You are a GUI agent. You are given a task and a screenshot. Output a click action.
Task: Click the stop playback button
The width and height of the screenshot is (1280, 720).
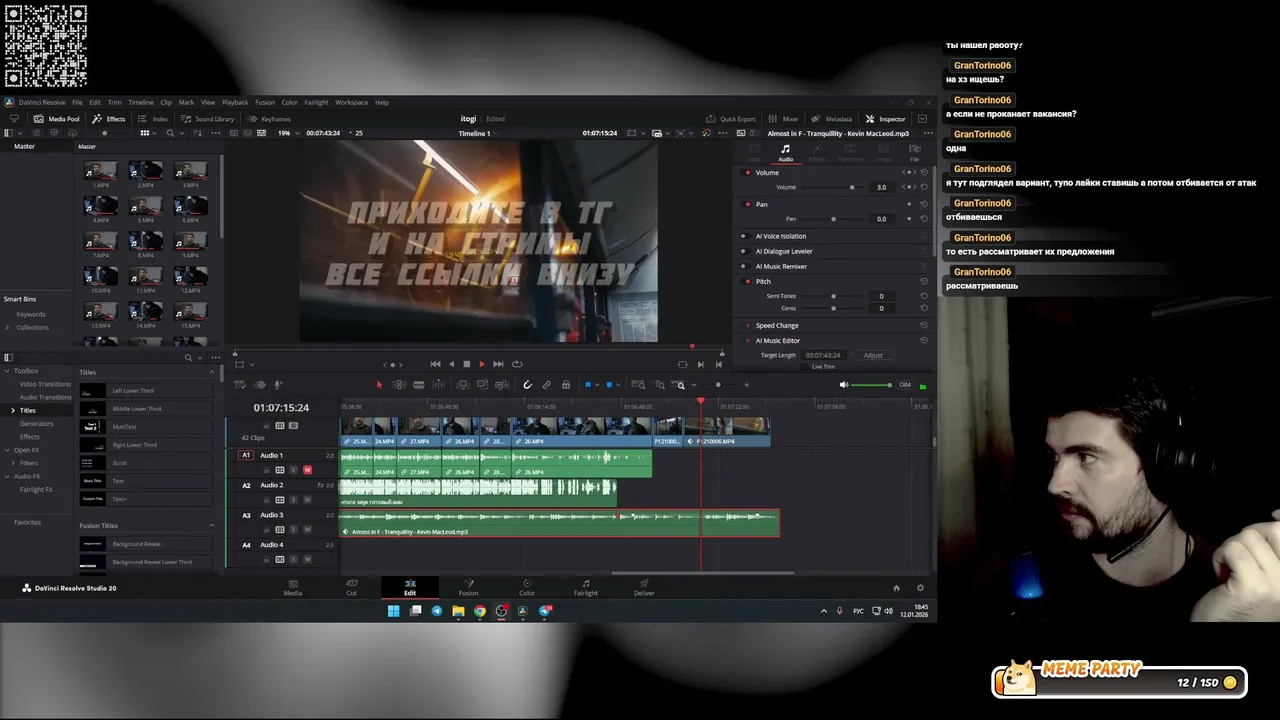click(466, 364)
